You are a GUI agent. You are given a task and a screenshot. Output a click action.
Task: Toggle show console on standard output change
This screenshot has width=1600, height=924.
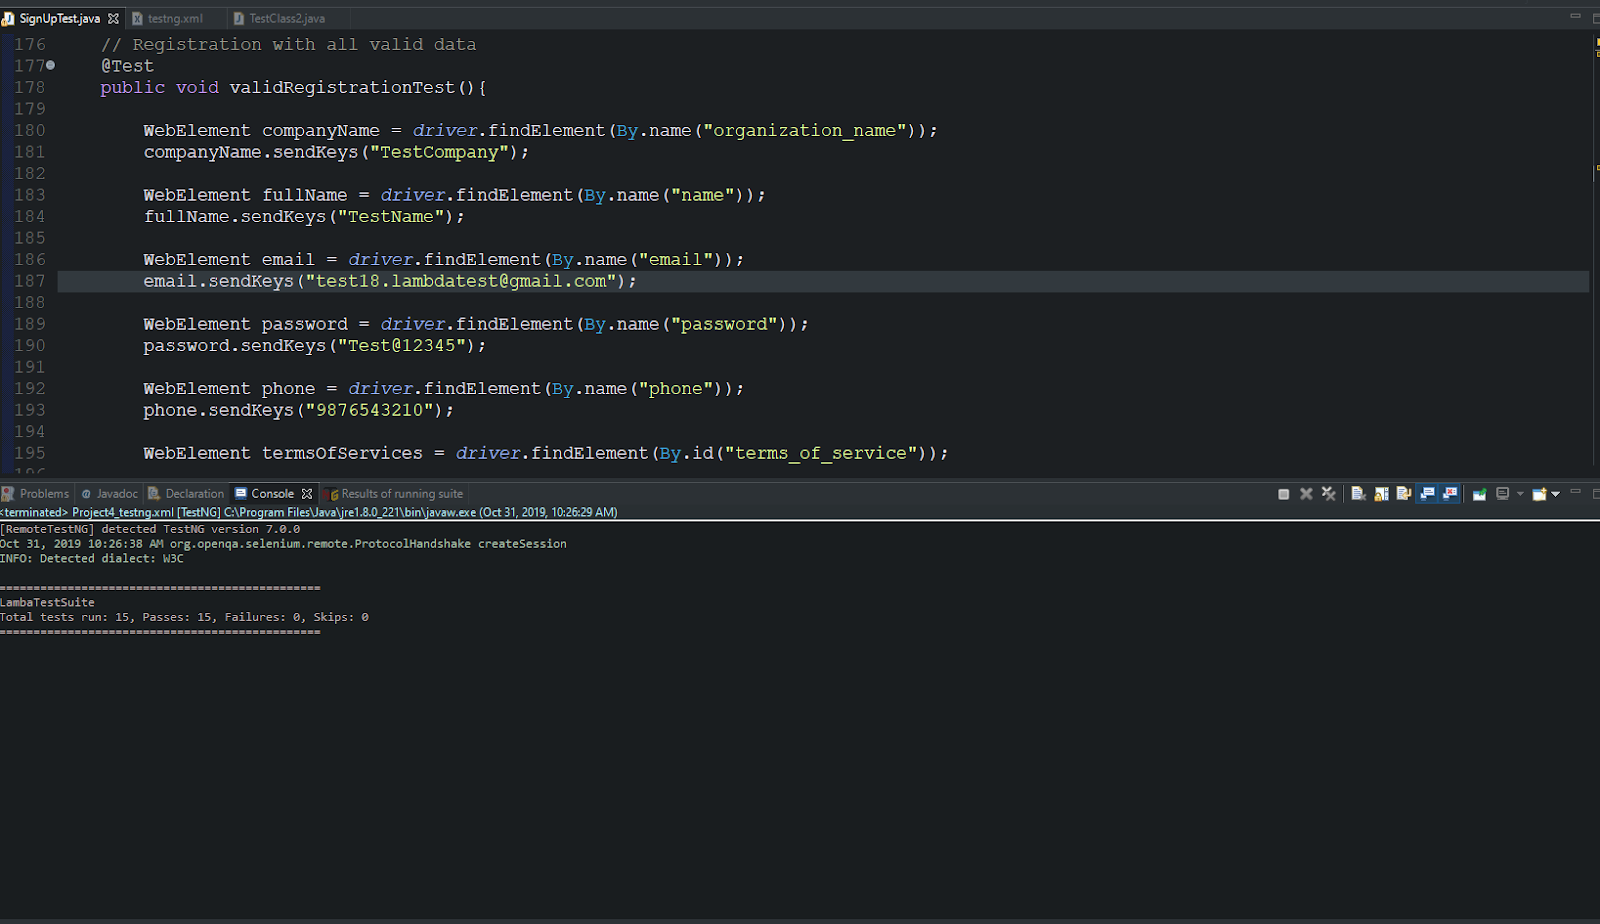point(1427,494)
